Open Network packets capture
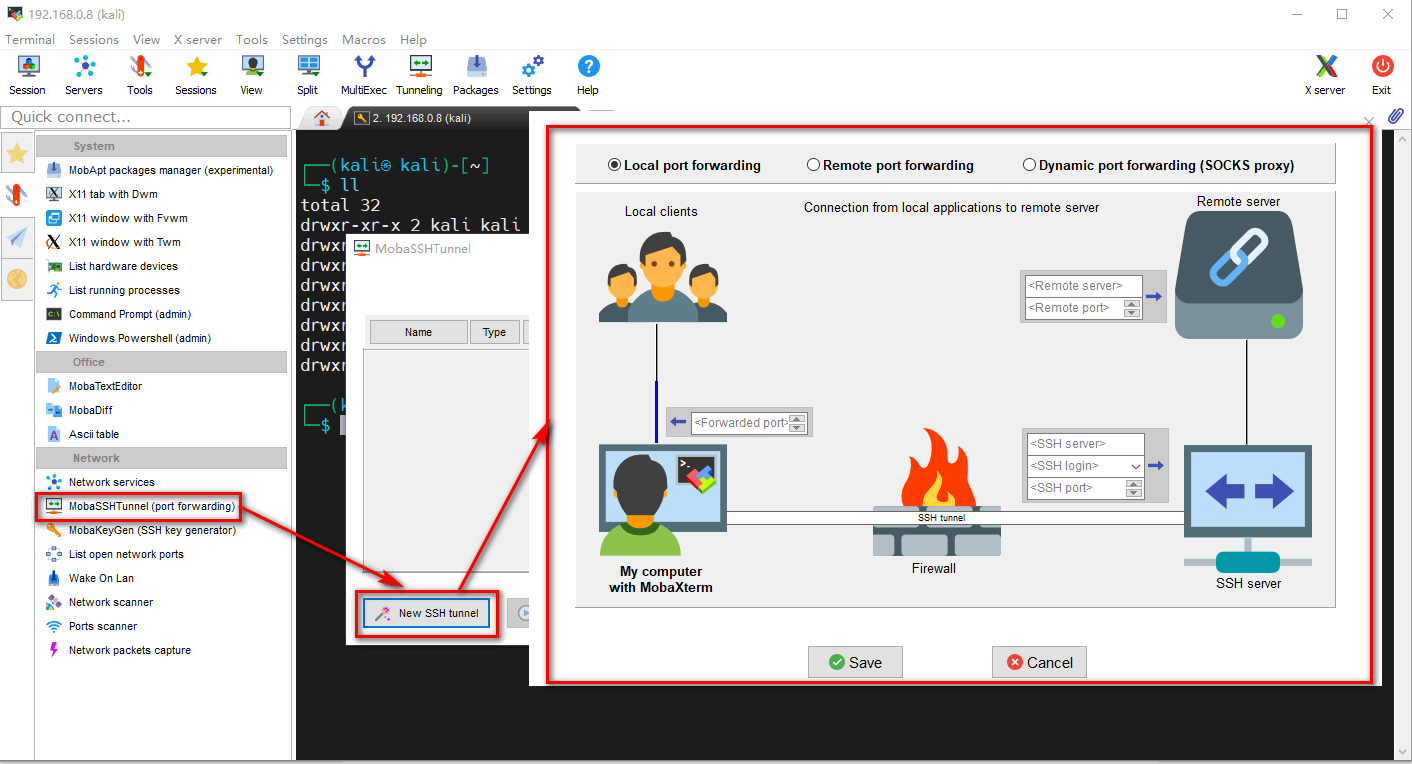This screenshot has height=764, width=1412. (119, 650)
